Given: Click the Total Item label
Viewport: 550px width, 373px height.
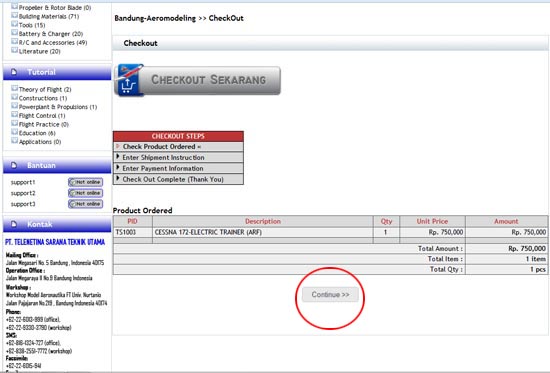Looking at the screenshot, I should click(x=445, y=259).
